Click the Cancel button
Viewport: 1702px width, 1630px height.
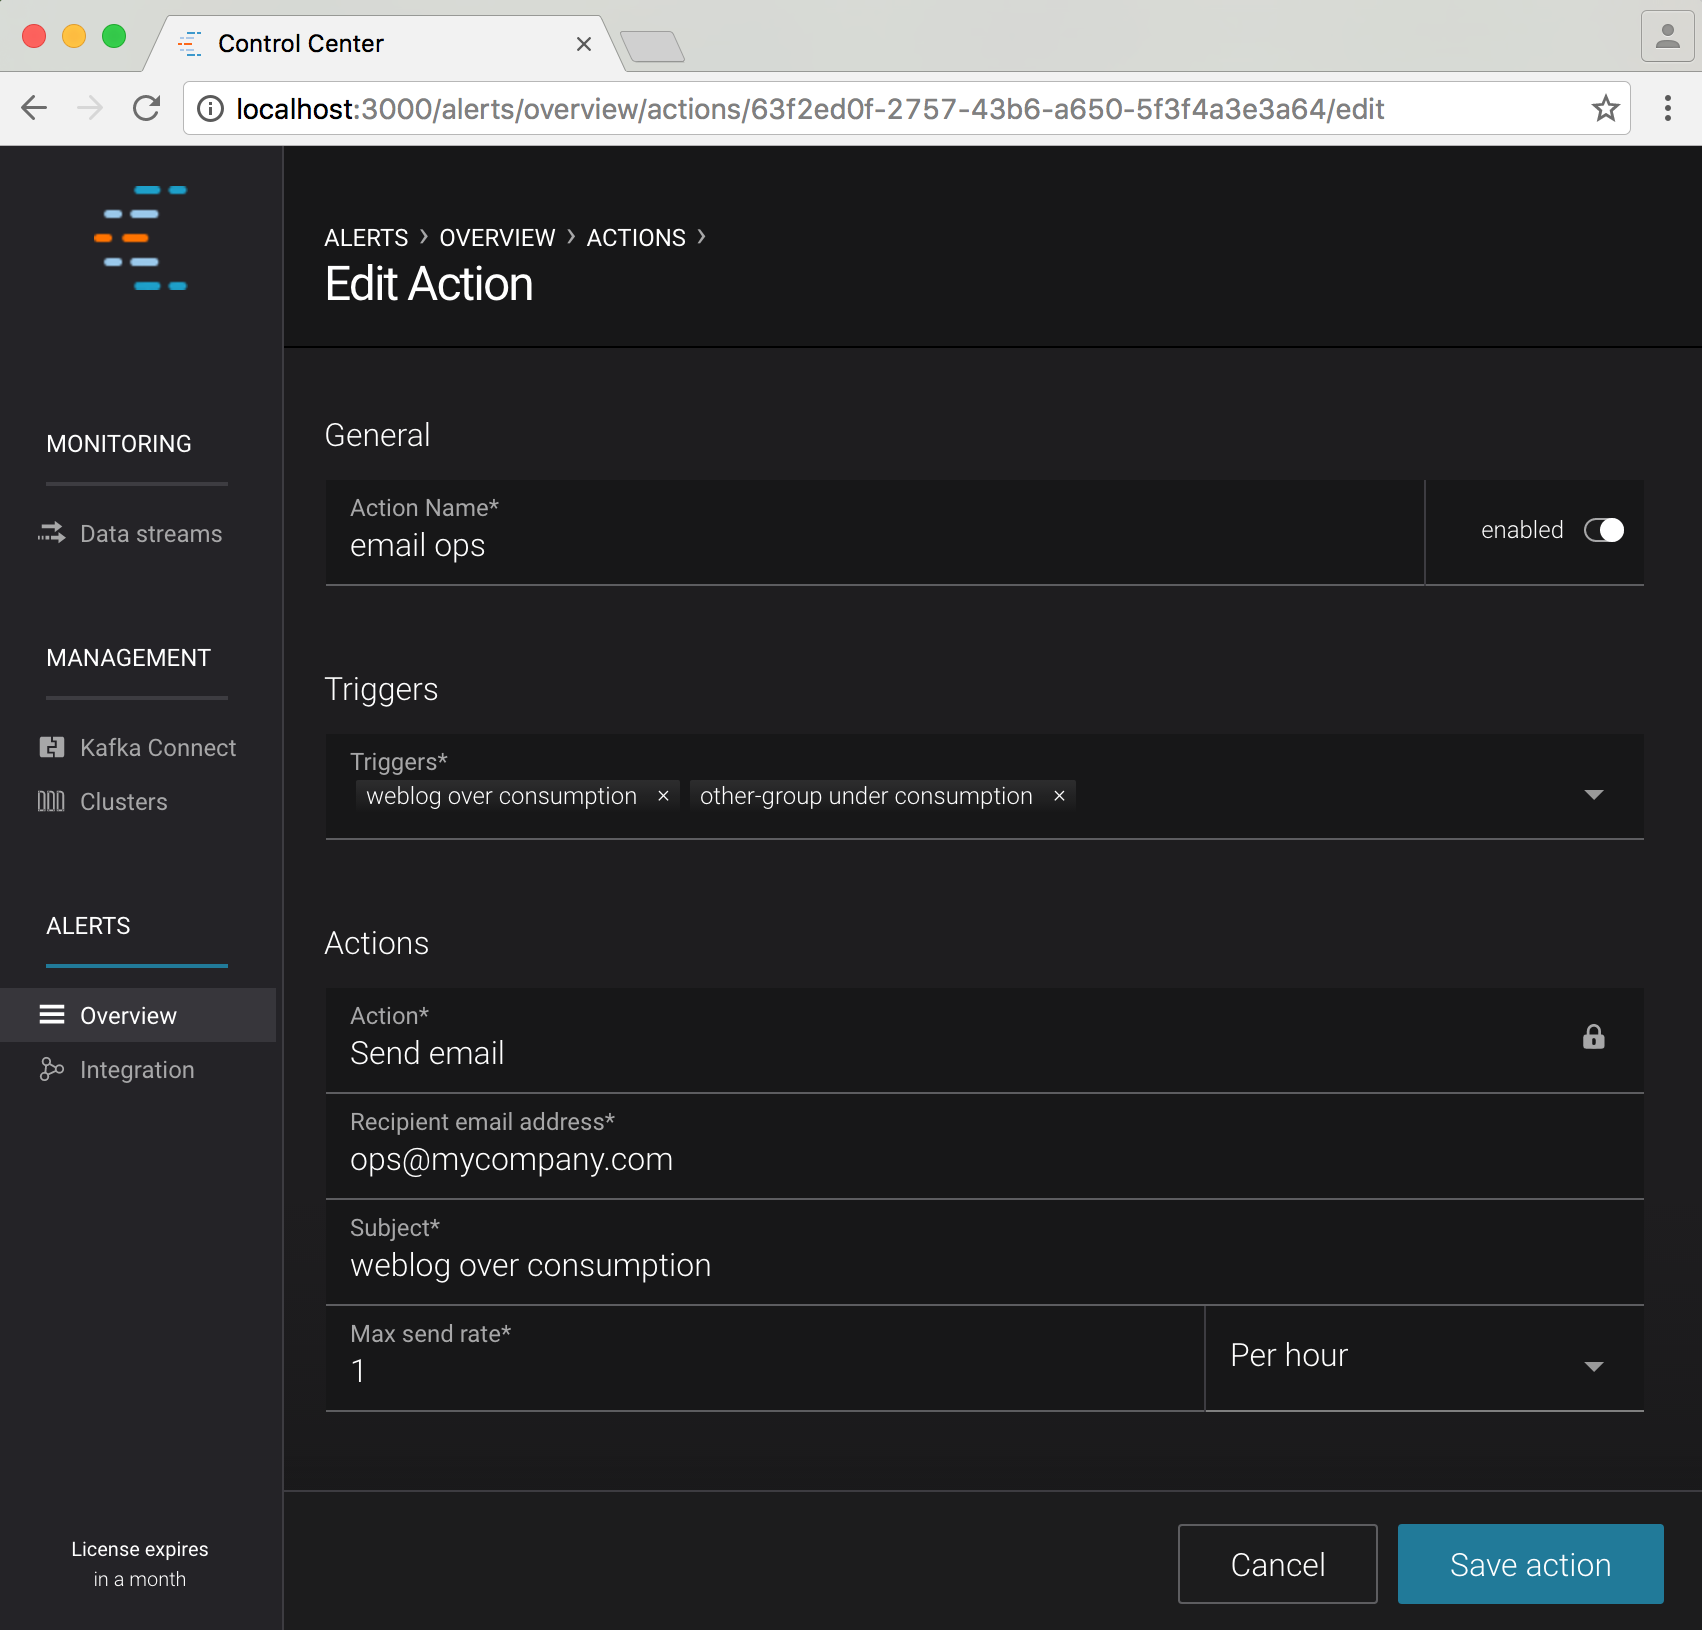point(1277,1564)
